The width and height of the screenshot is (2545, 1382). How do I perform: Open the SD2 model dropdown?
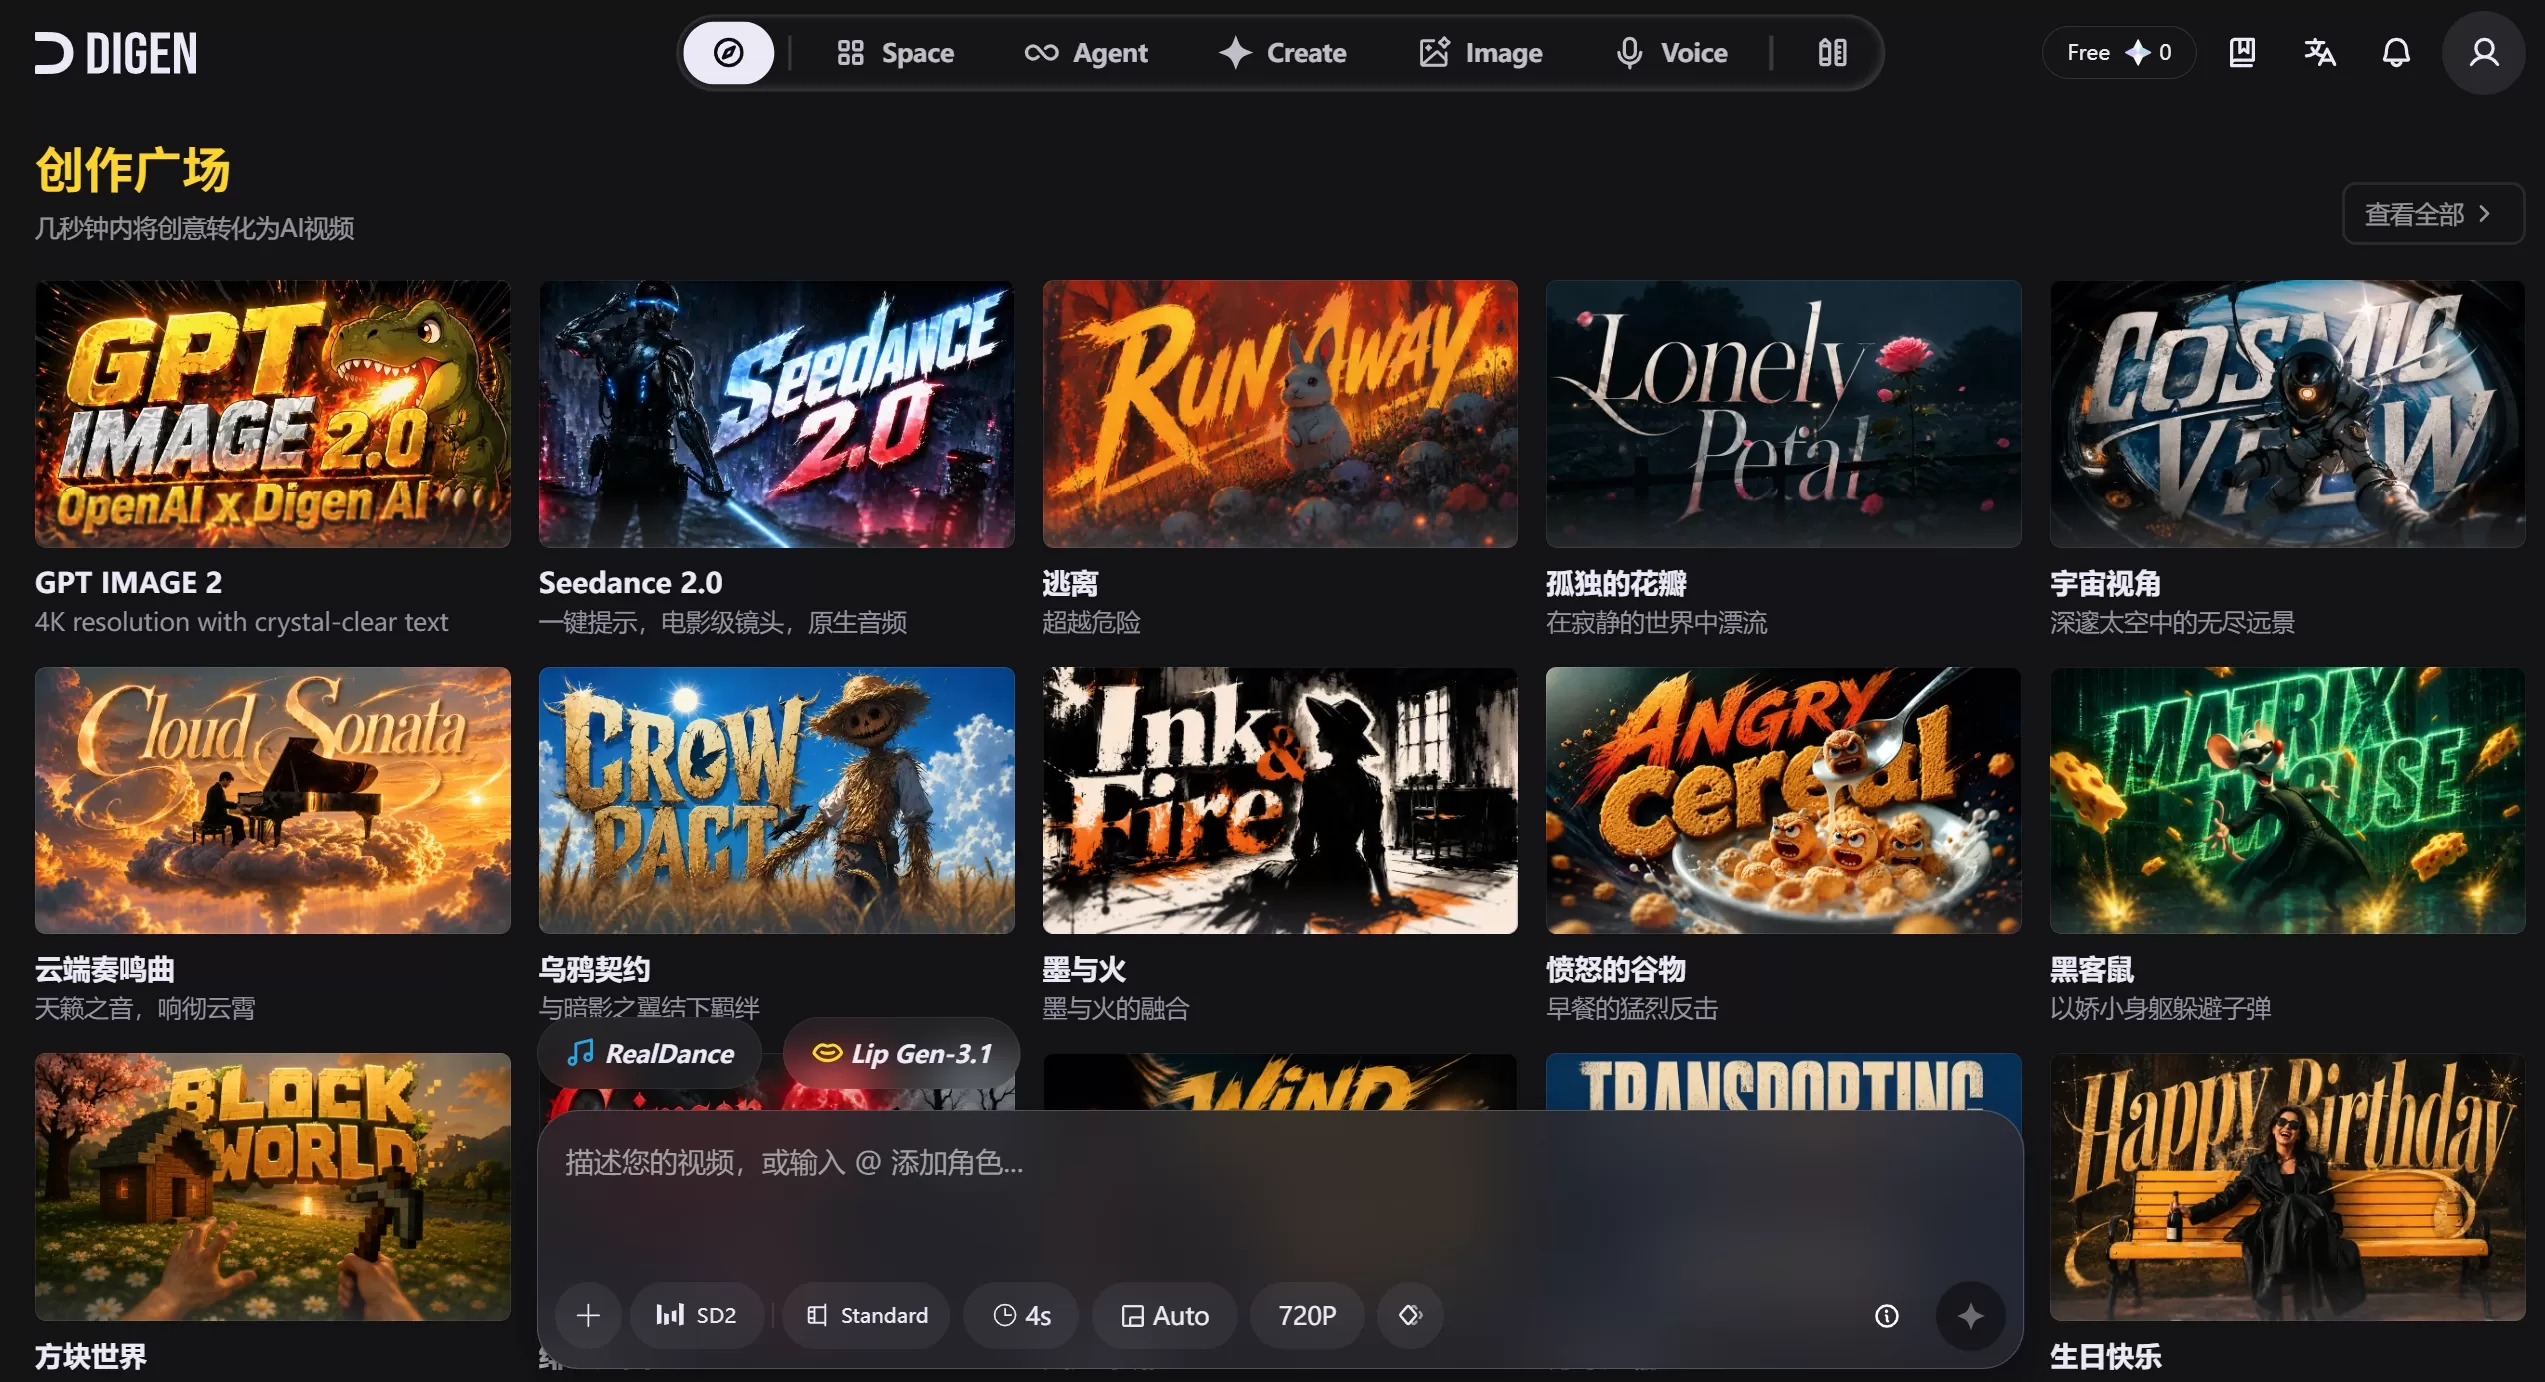click(x=696, y=1315)
